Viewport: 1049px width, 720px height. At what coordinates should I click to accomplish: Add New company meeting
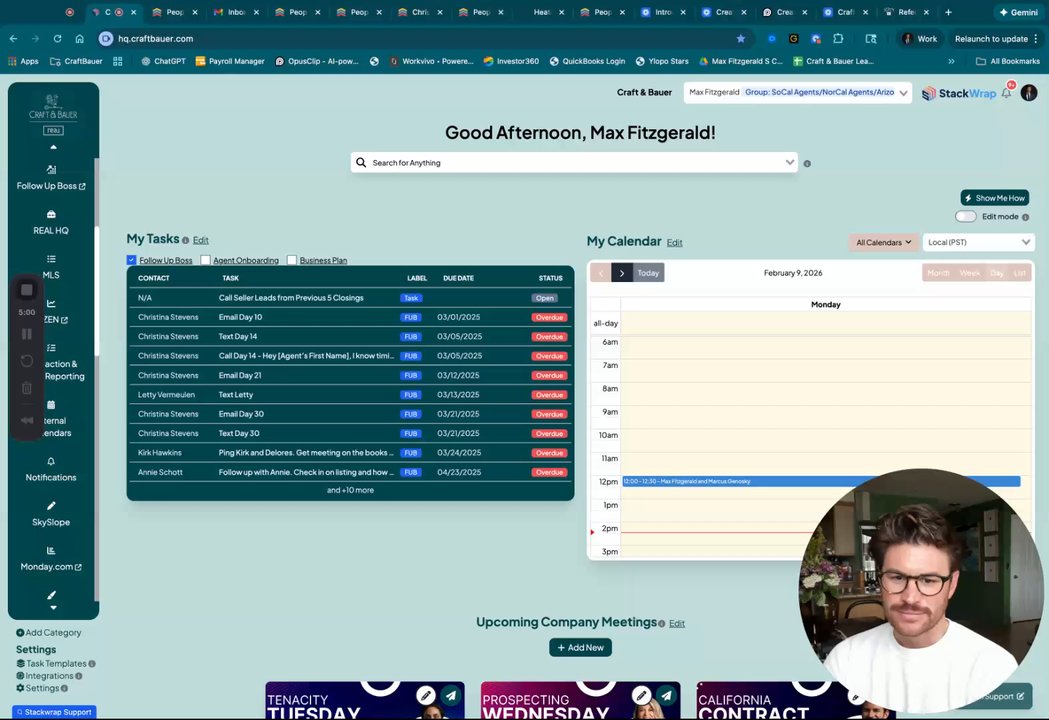coord(581,647)
